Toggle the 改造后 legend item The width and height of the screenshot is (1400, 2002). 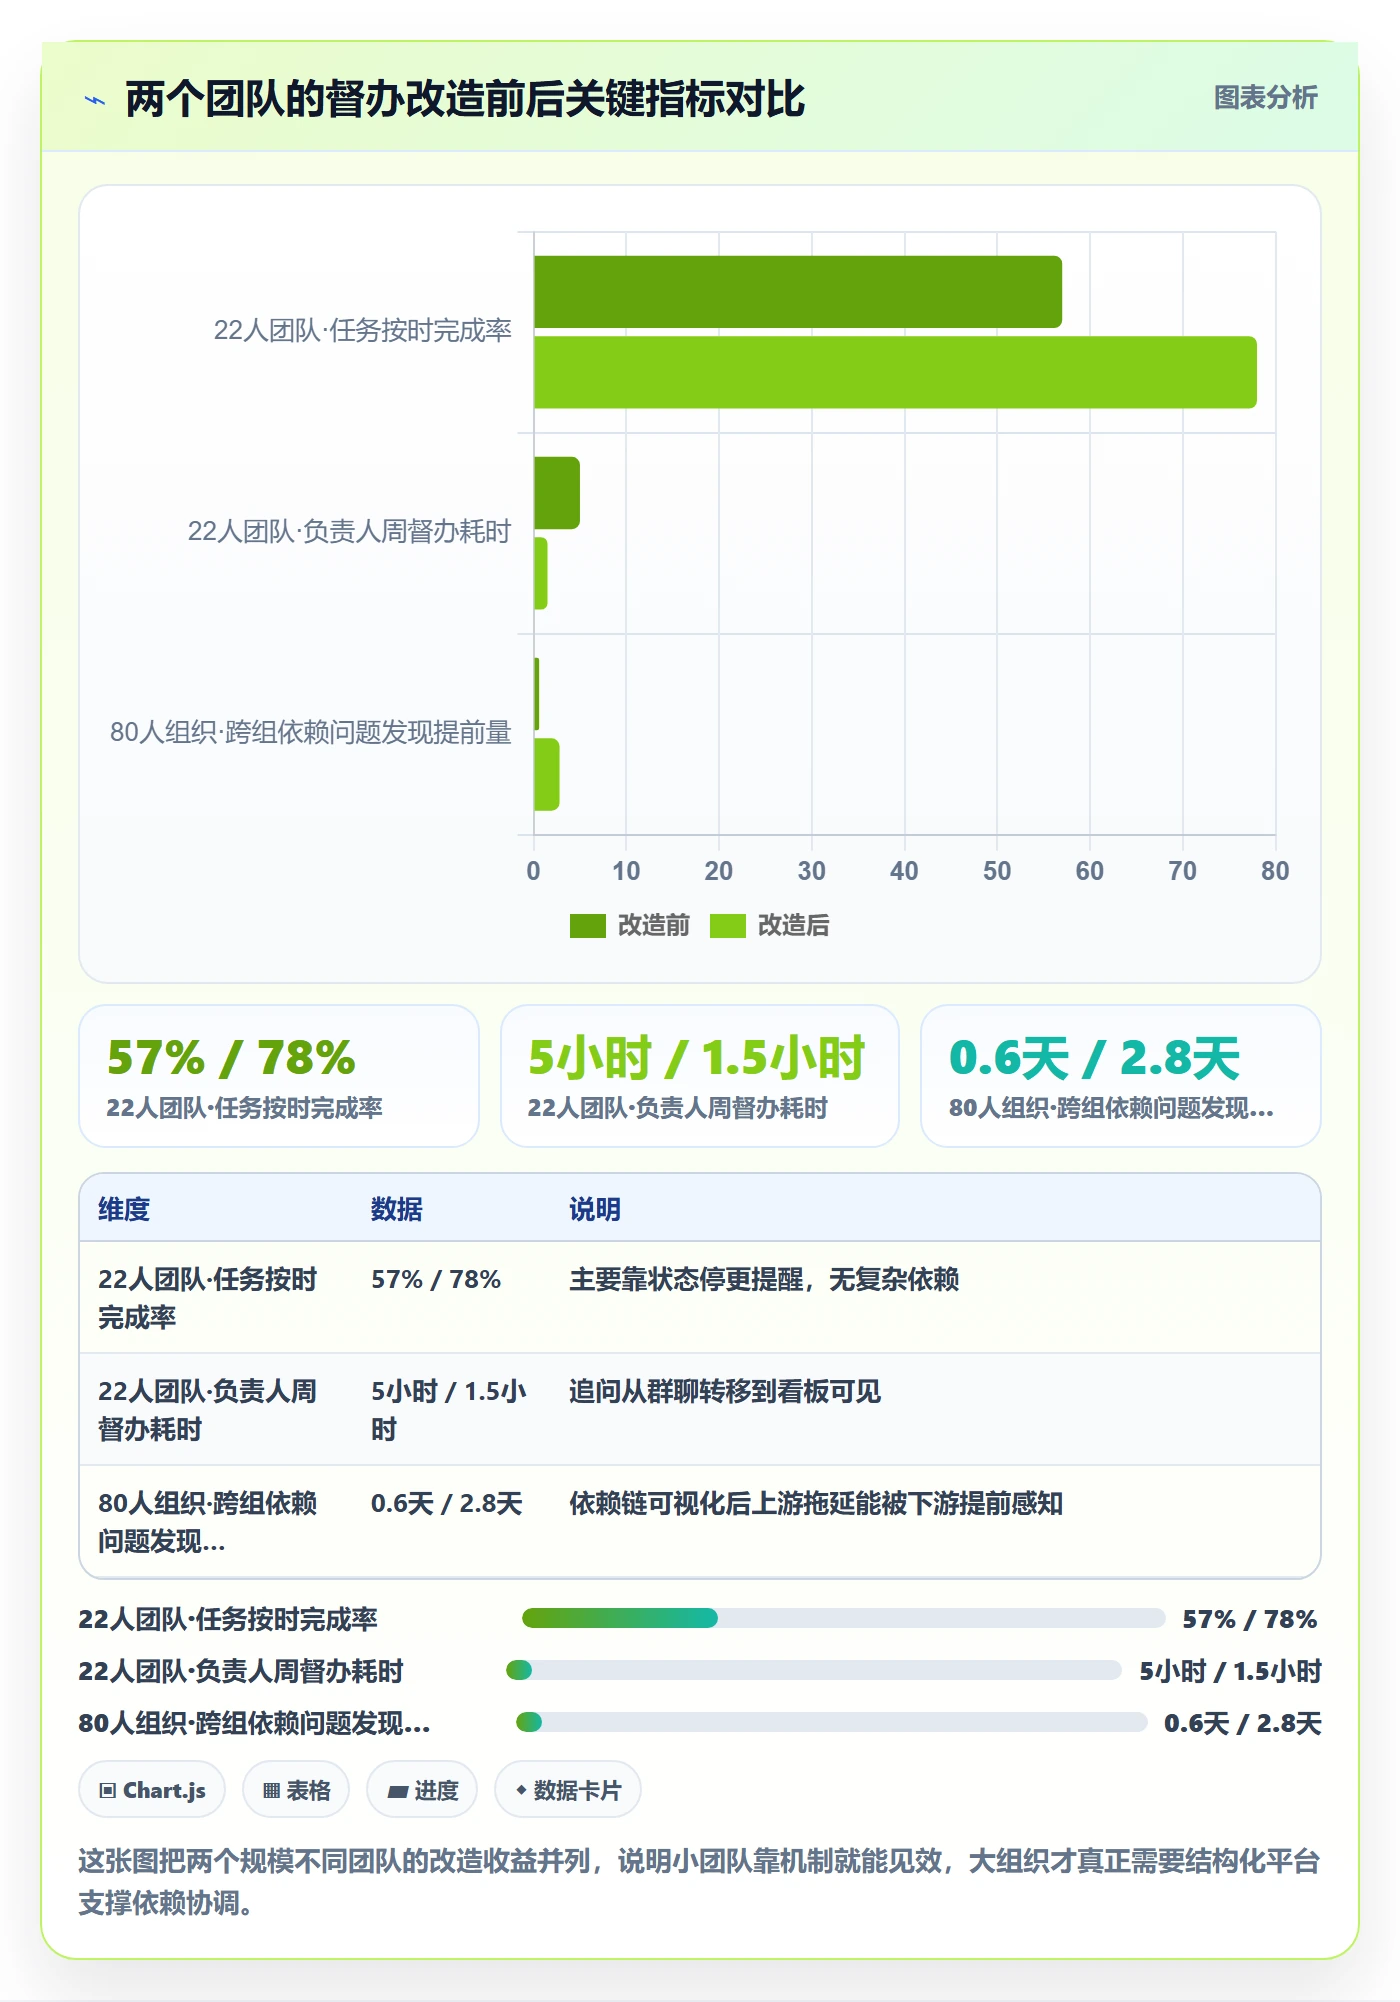click(770, 925)
